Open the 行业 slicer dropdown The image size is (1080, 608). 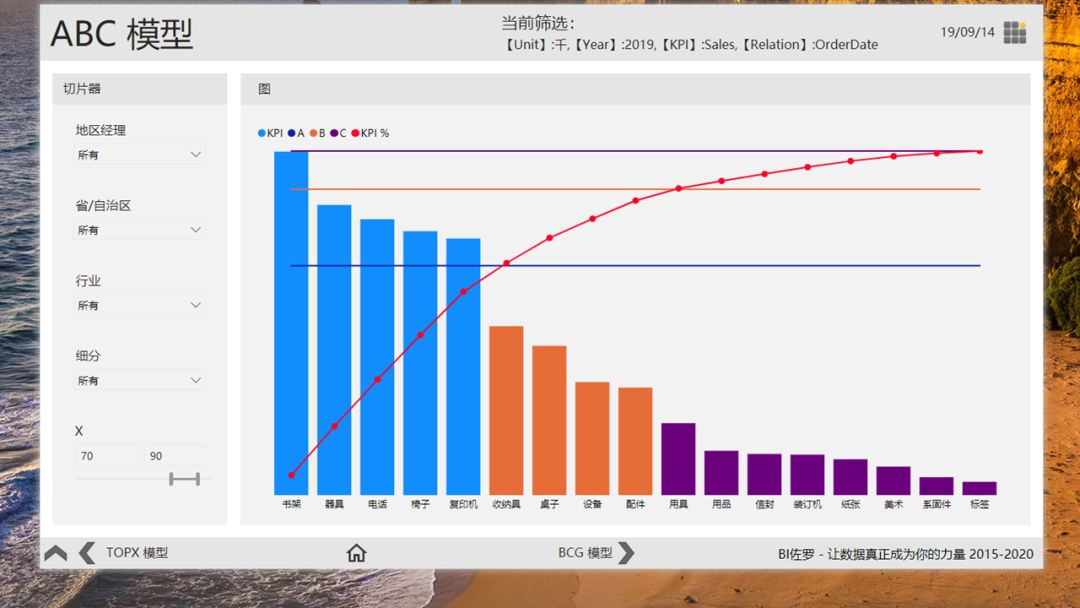pos(140,305)
